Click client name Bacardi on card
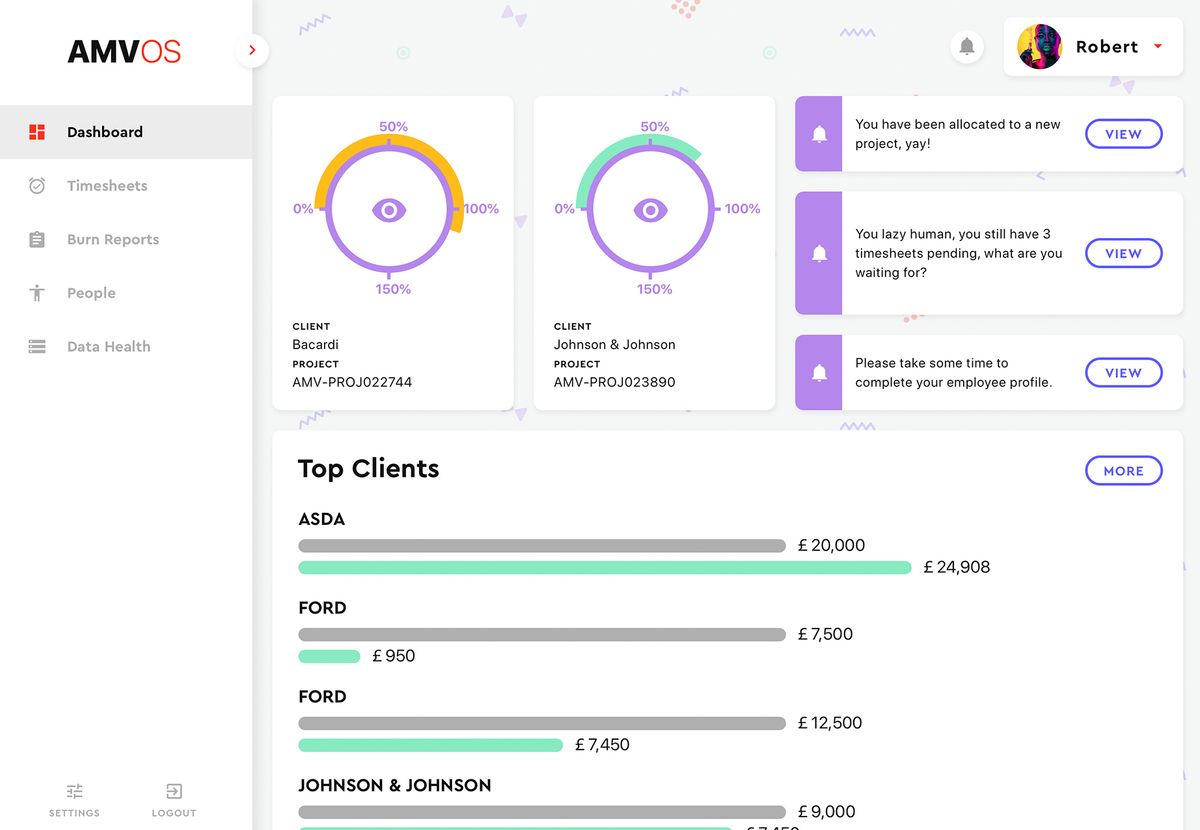1200x830 pixels. [315, 344]
